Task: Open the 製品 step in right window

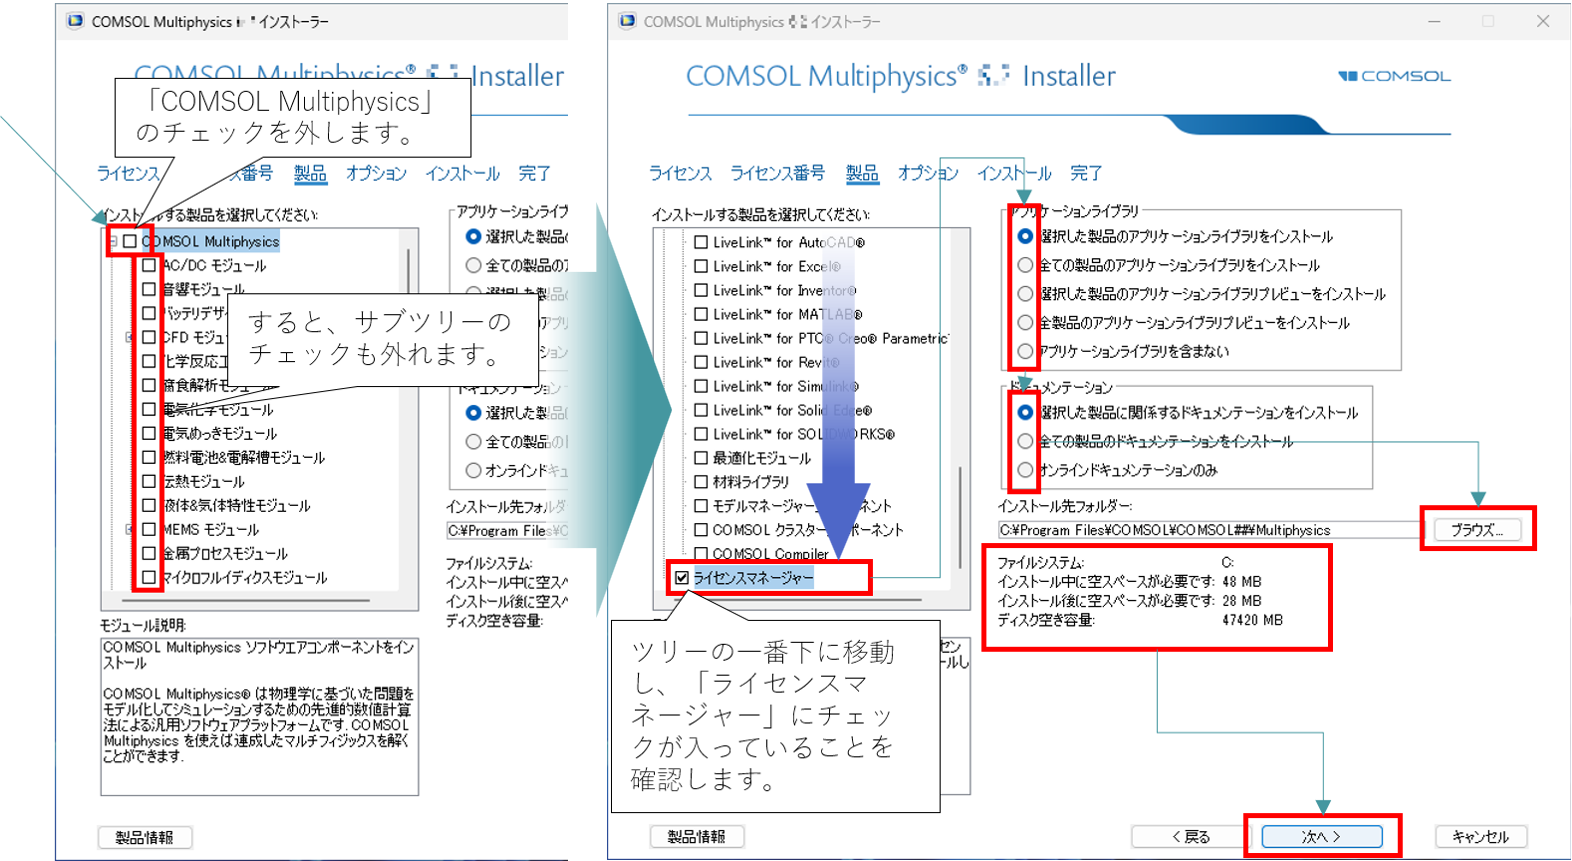Action: [862, 173]
